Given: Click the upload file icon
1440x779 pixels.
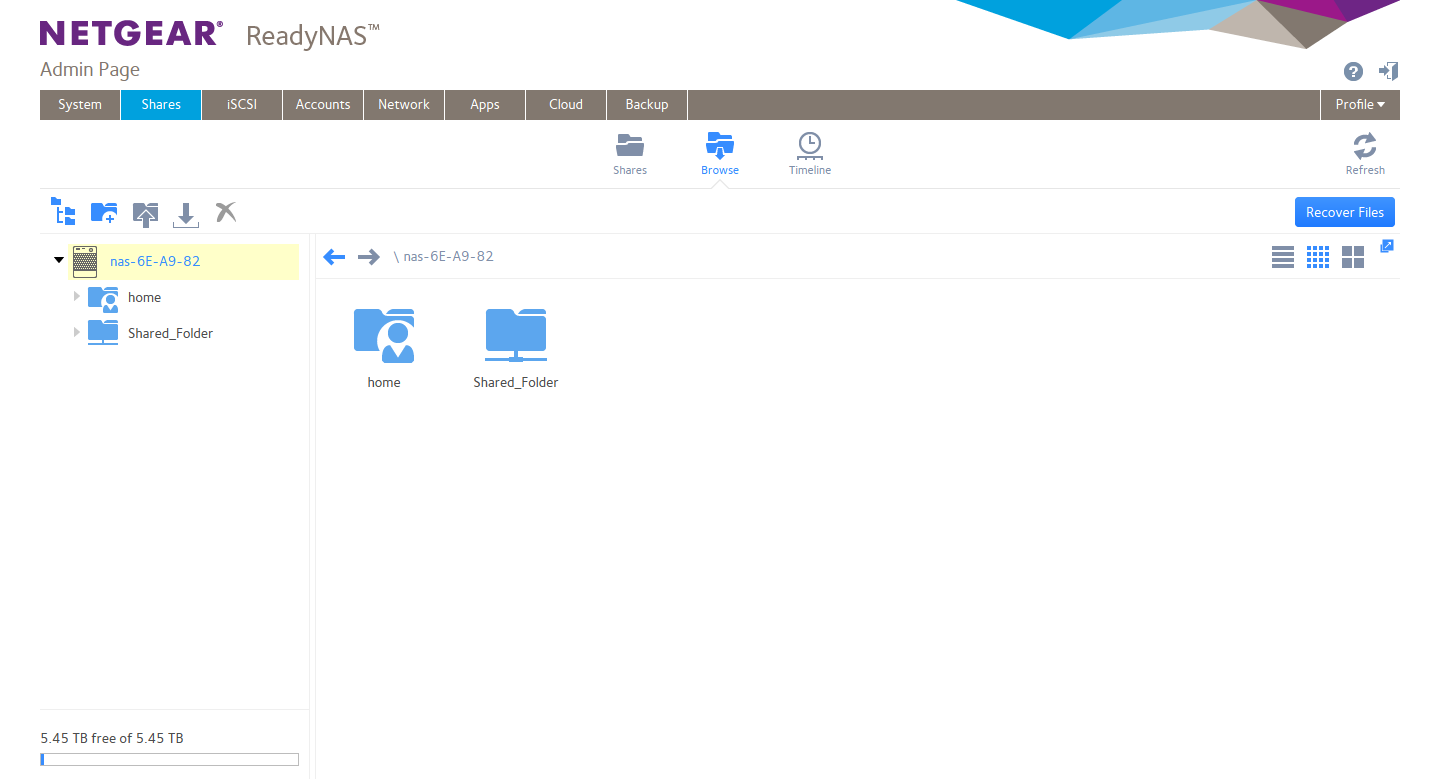Looking at the screenshot, I should [x=145, y=213].
